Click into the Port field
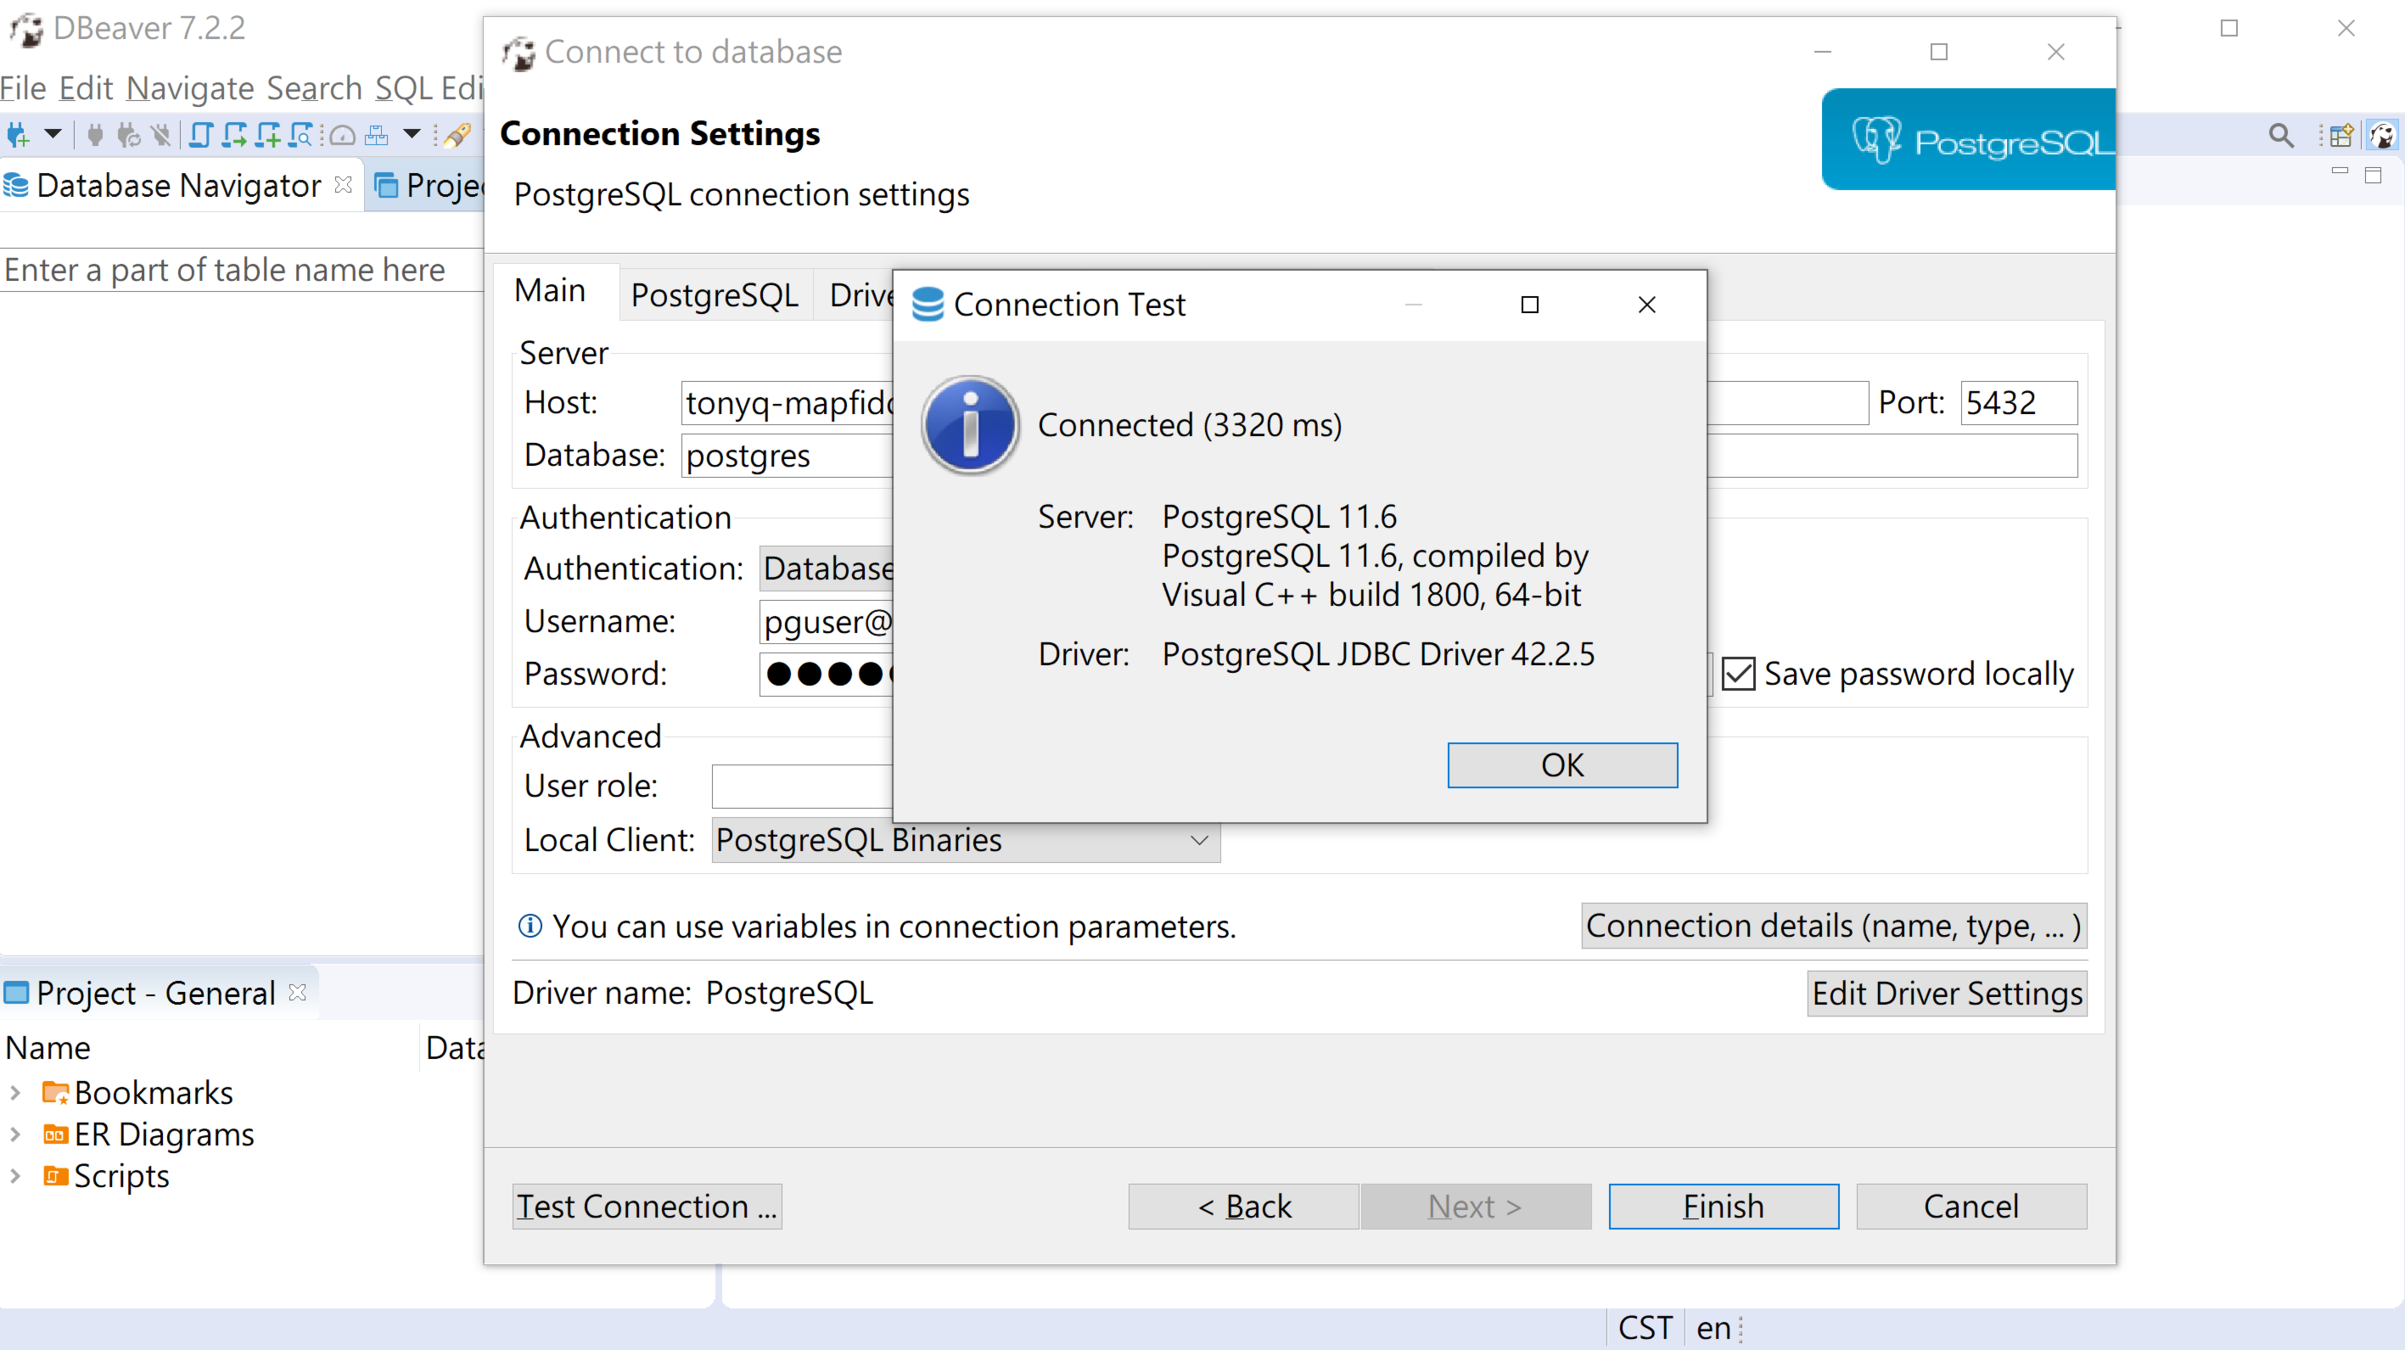2405x1350 pixels. click(2017, 403)
